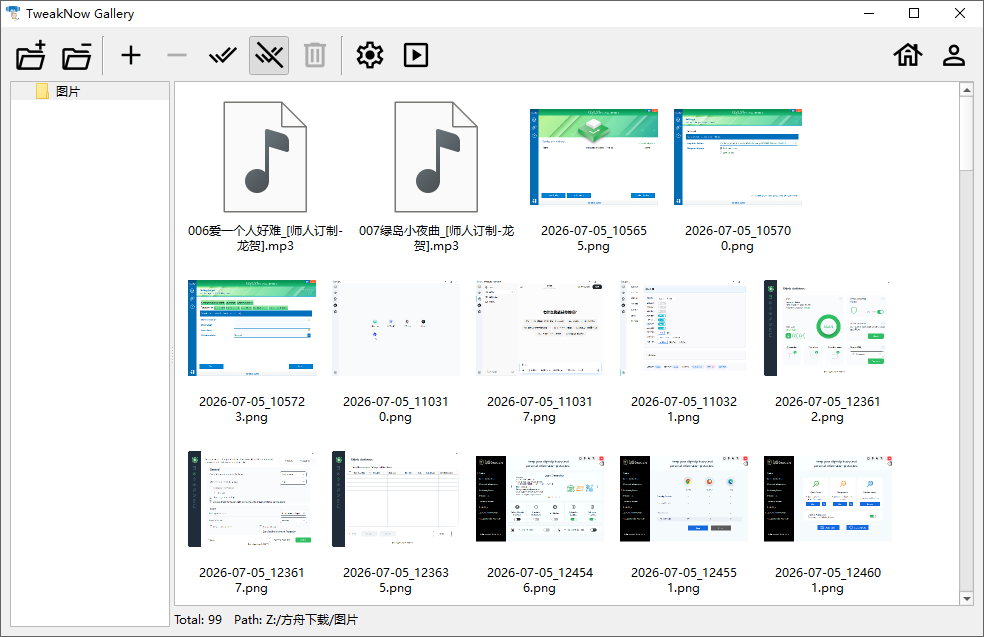Viewport: 984px width, 637px height.
Task: Select thumbnail 2026-07-05_123635.png
Action: coord(395,499)
